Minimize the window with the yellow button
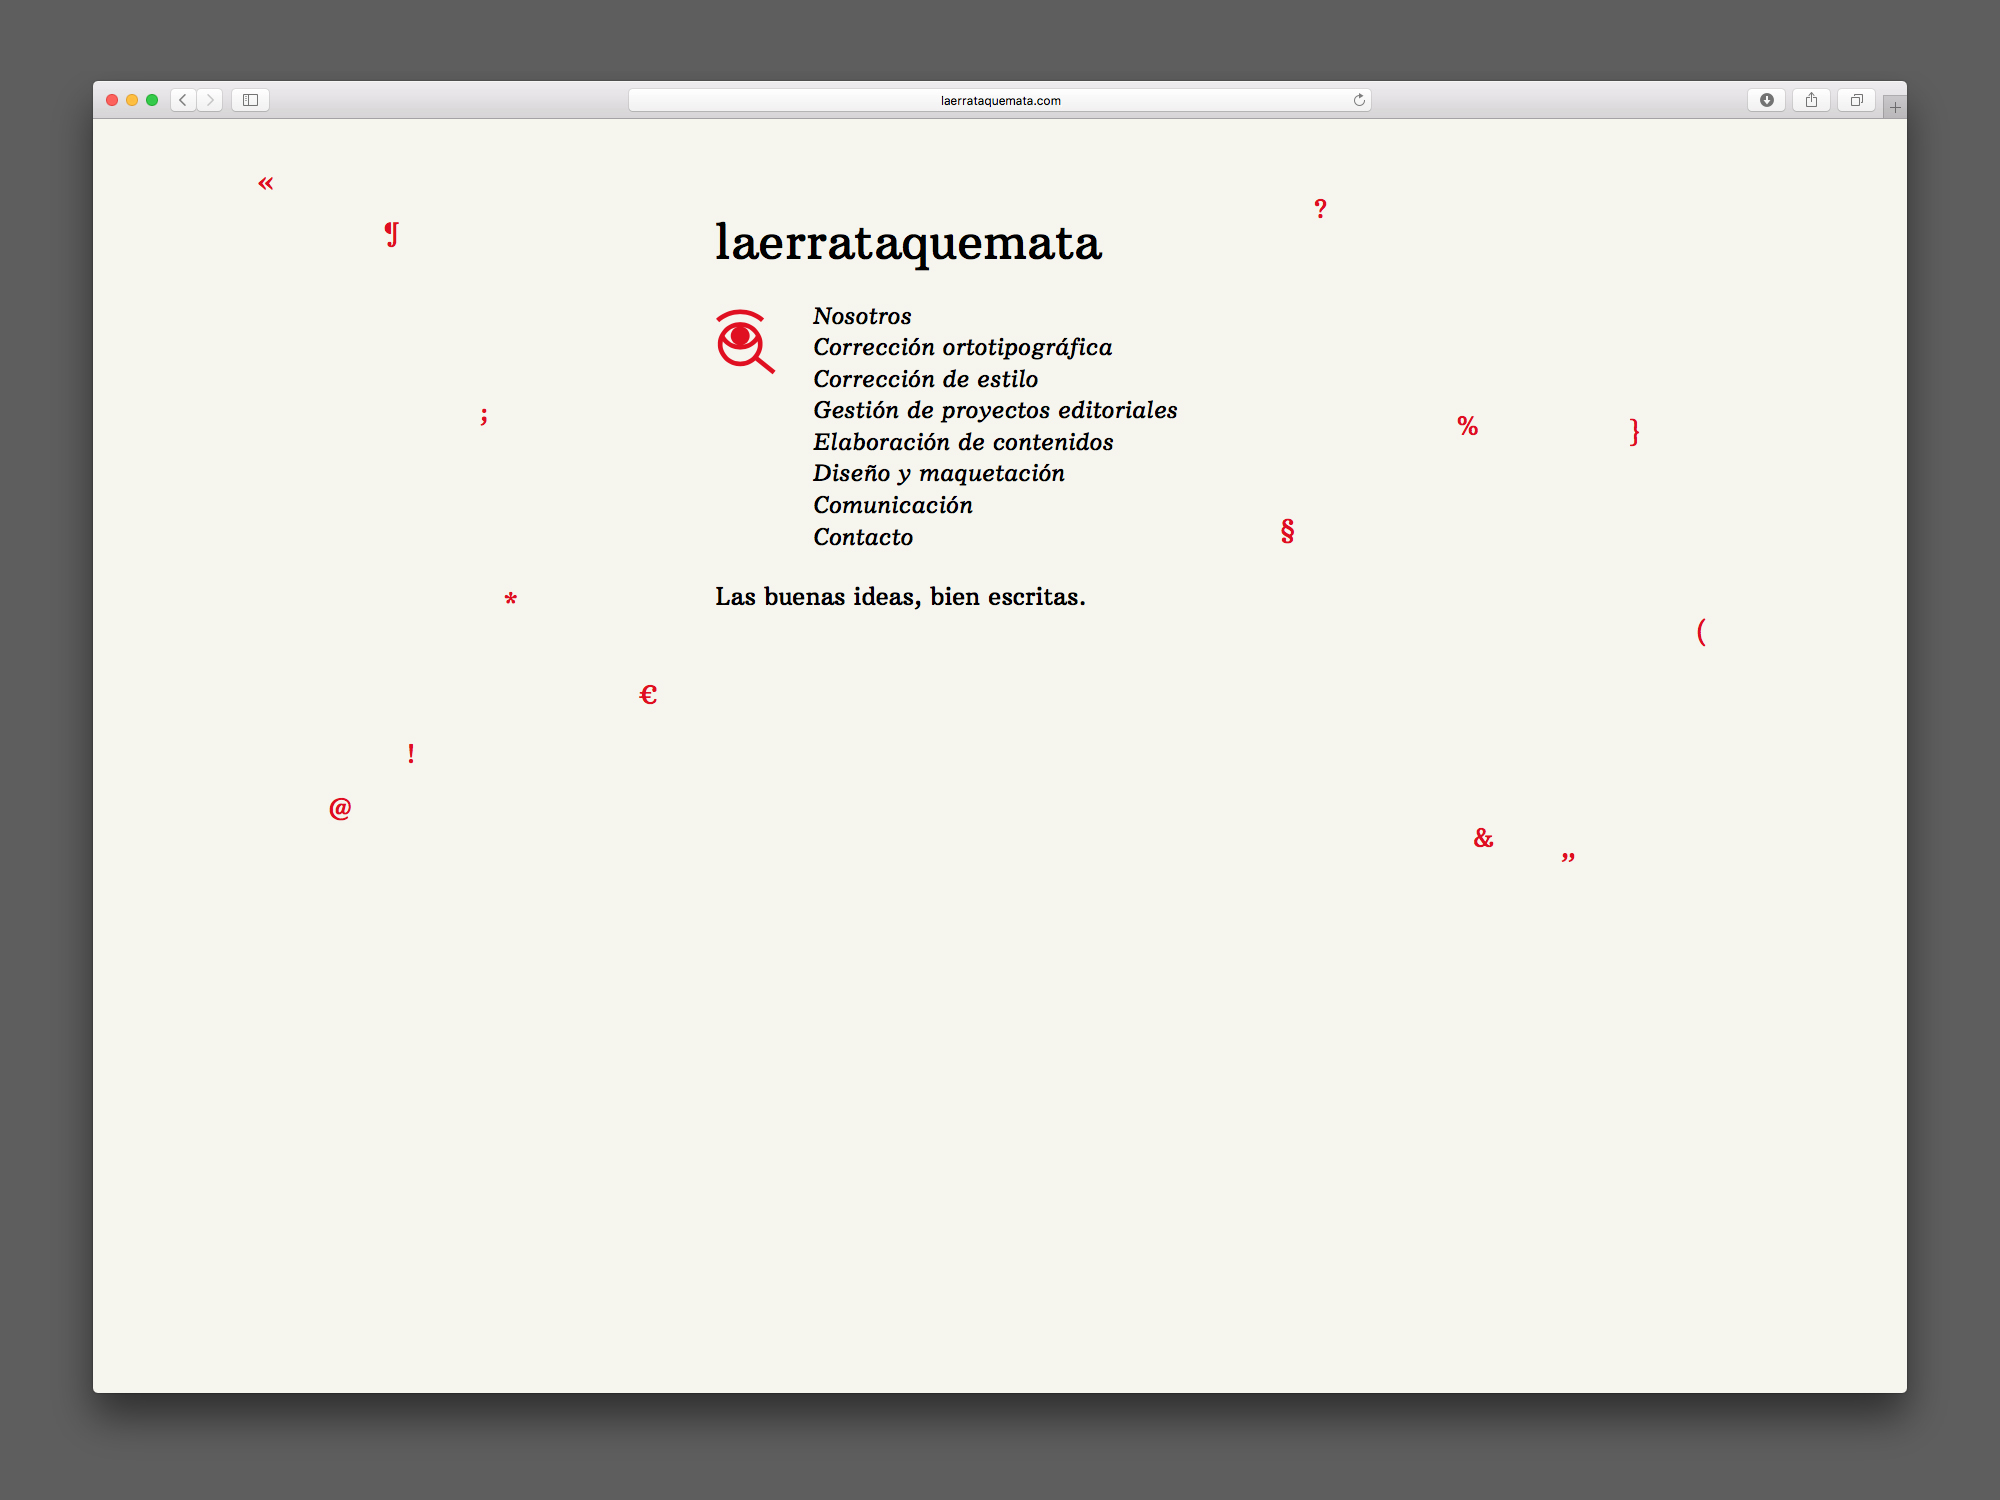This screenshot has width=2000, height=1500. [132, 100]
